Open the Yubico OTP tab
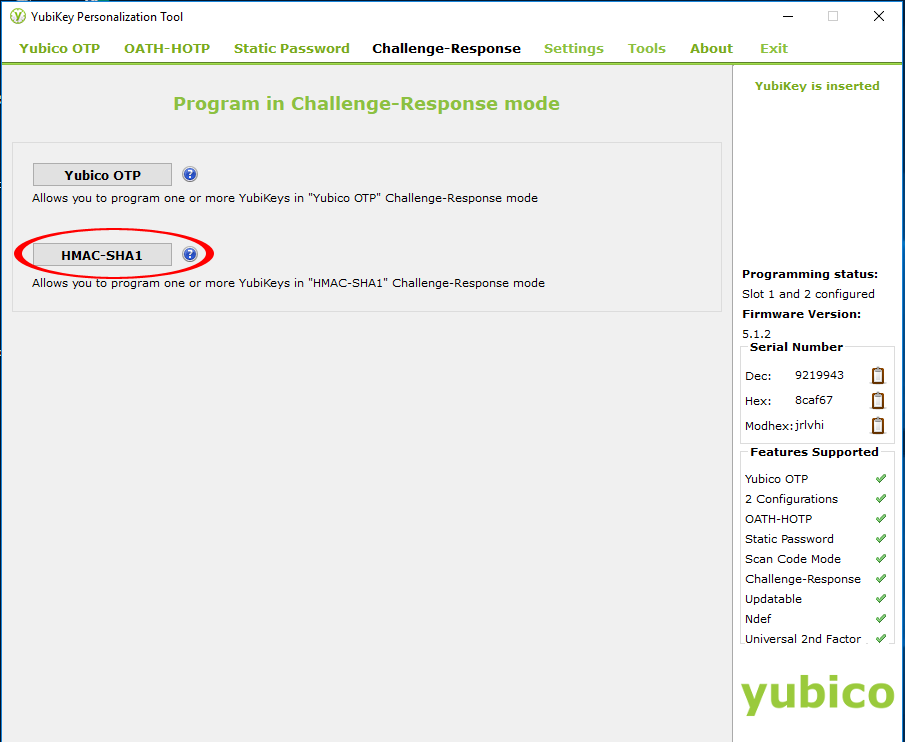The image size is (905, 742). tap(59, 48)
